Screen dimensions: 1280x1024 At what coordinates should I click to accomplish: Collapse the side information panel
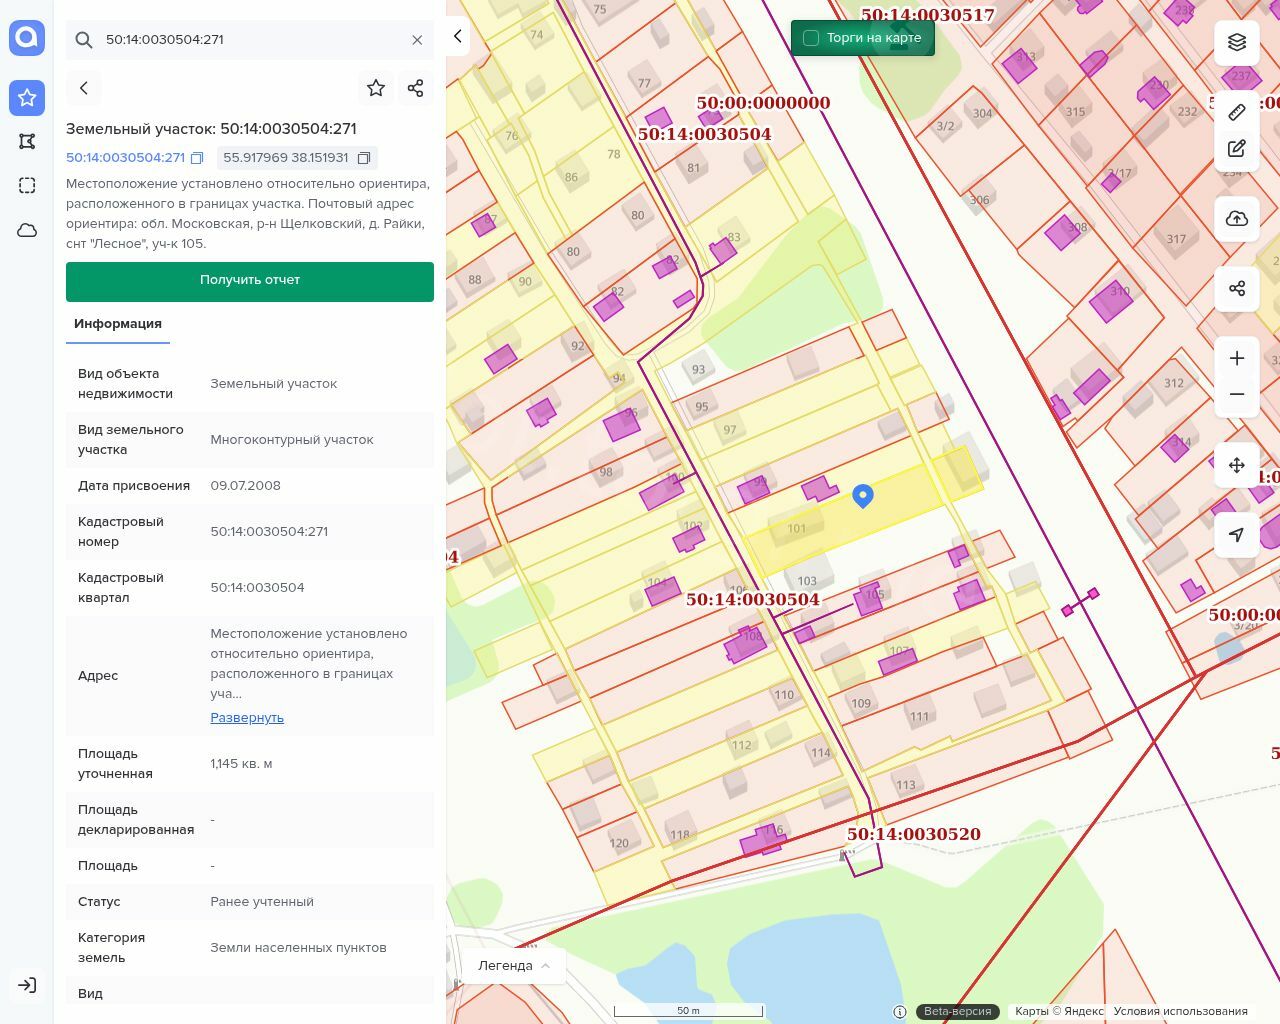click(x=457, y=36)
